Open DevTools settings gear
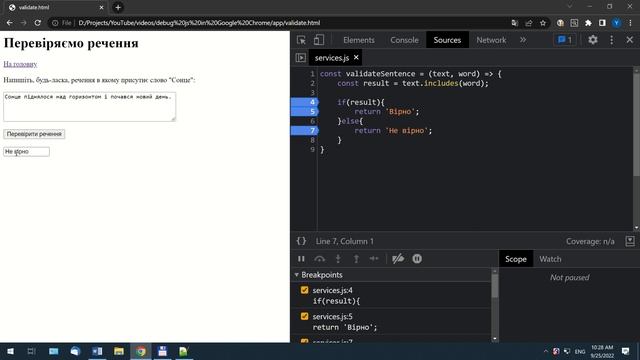Screen dimensions: 640x360 tap(593, 40)
